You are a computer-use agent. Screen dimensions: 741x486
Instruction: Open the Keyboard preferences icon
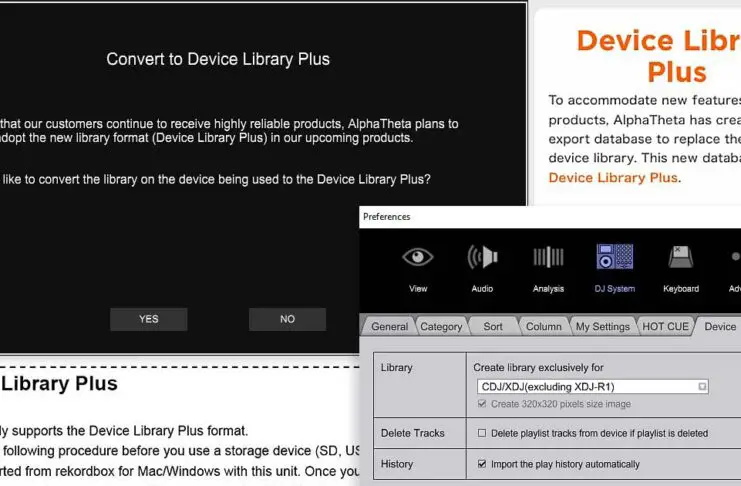click(681, 258)
